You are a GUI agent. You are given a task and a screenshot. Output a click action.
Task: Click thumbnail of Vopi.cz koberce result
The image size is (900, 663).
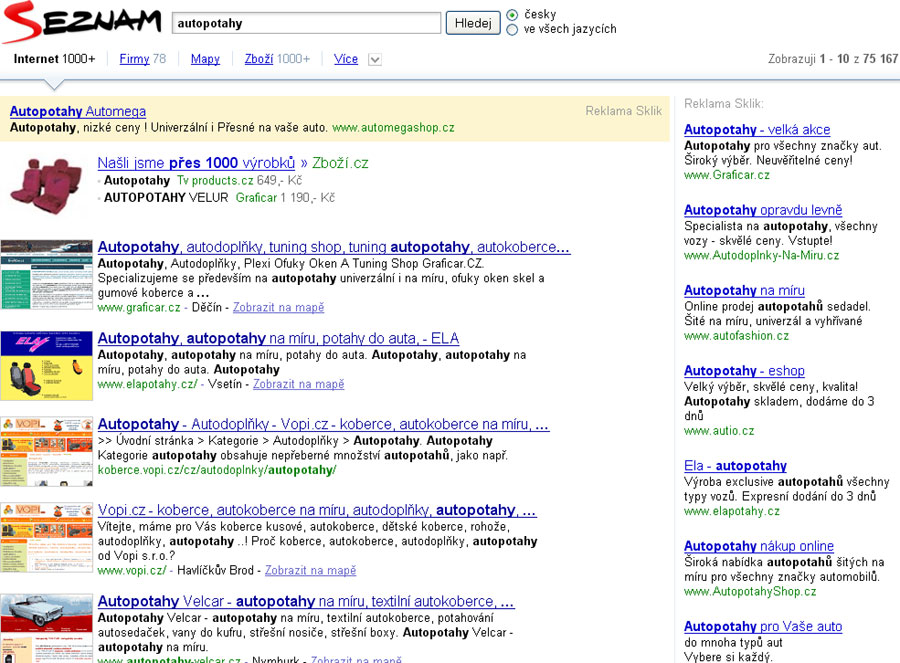[x=46, y=537]
